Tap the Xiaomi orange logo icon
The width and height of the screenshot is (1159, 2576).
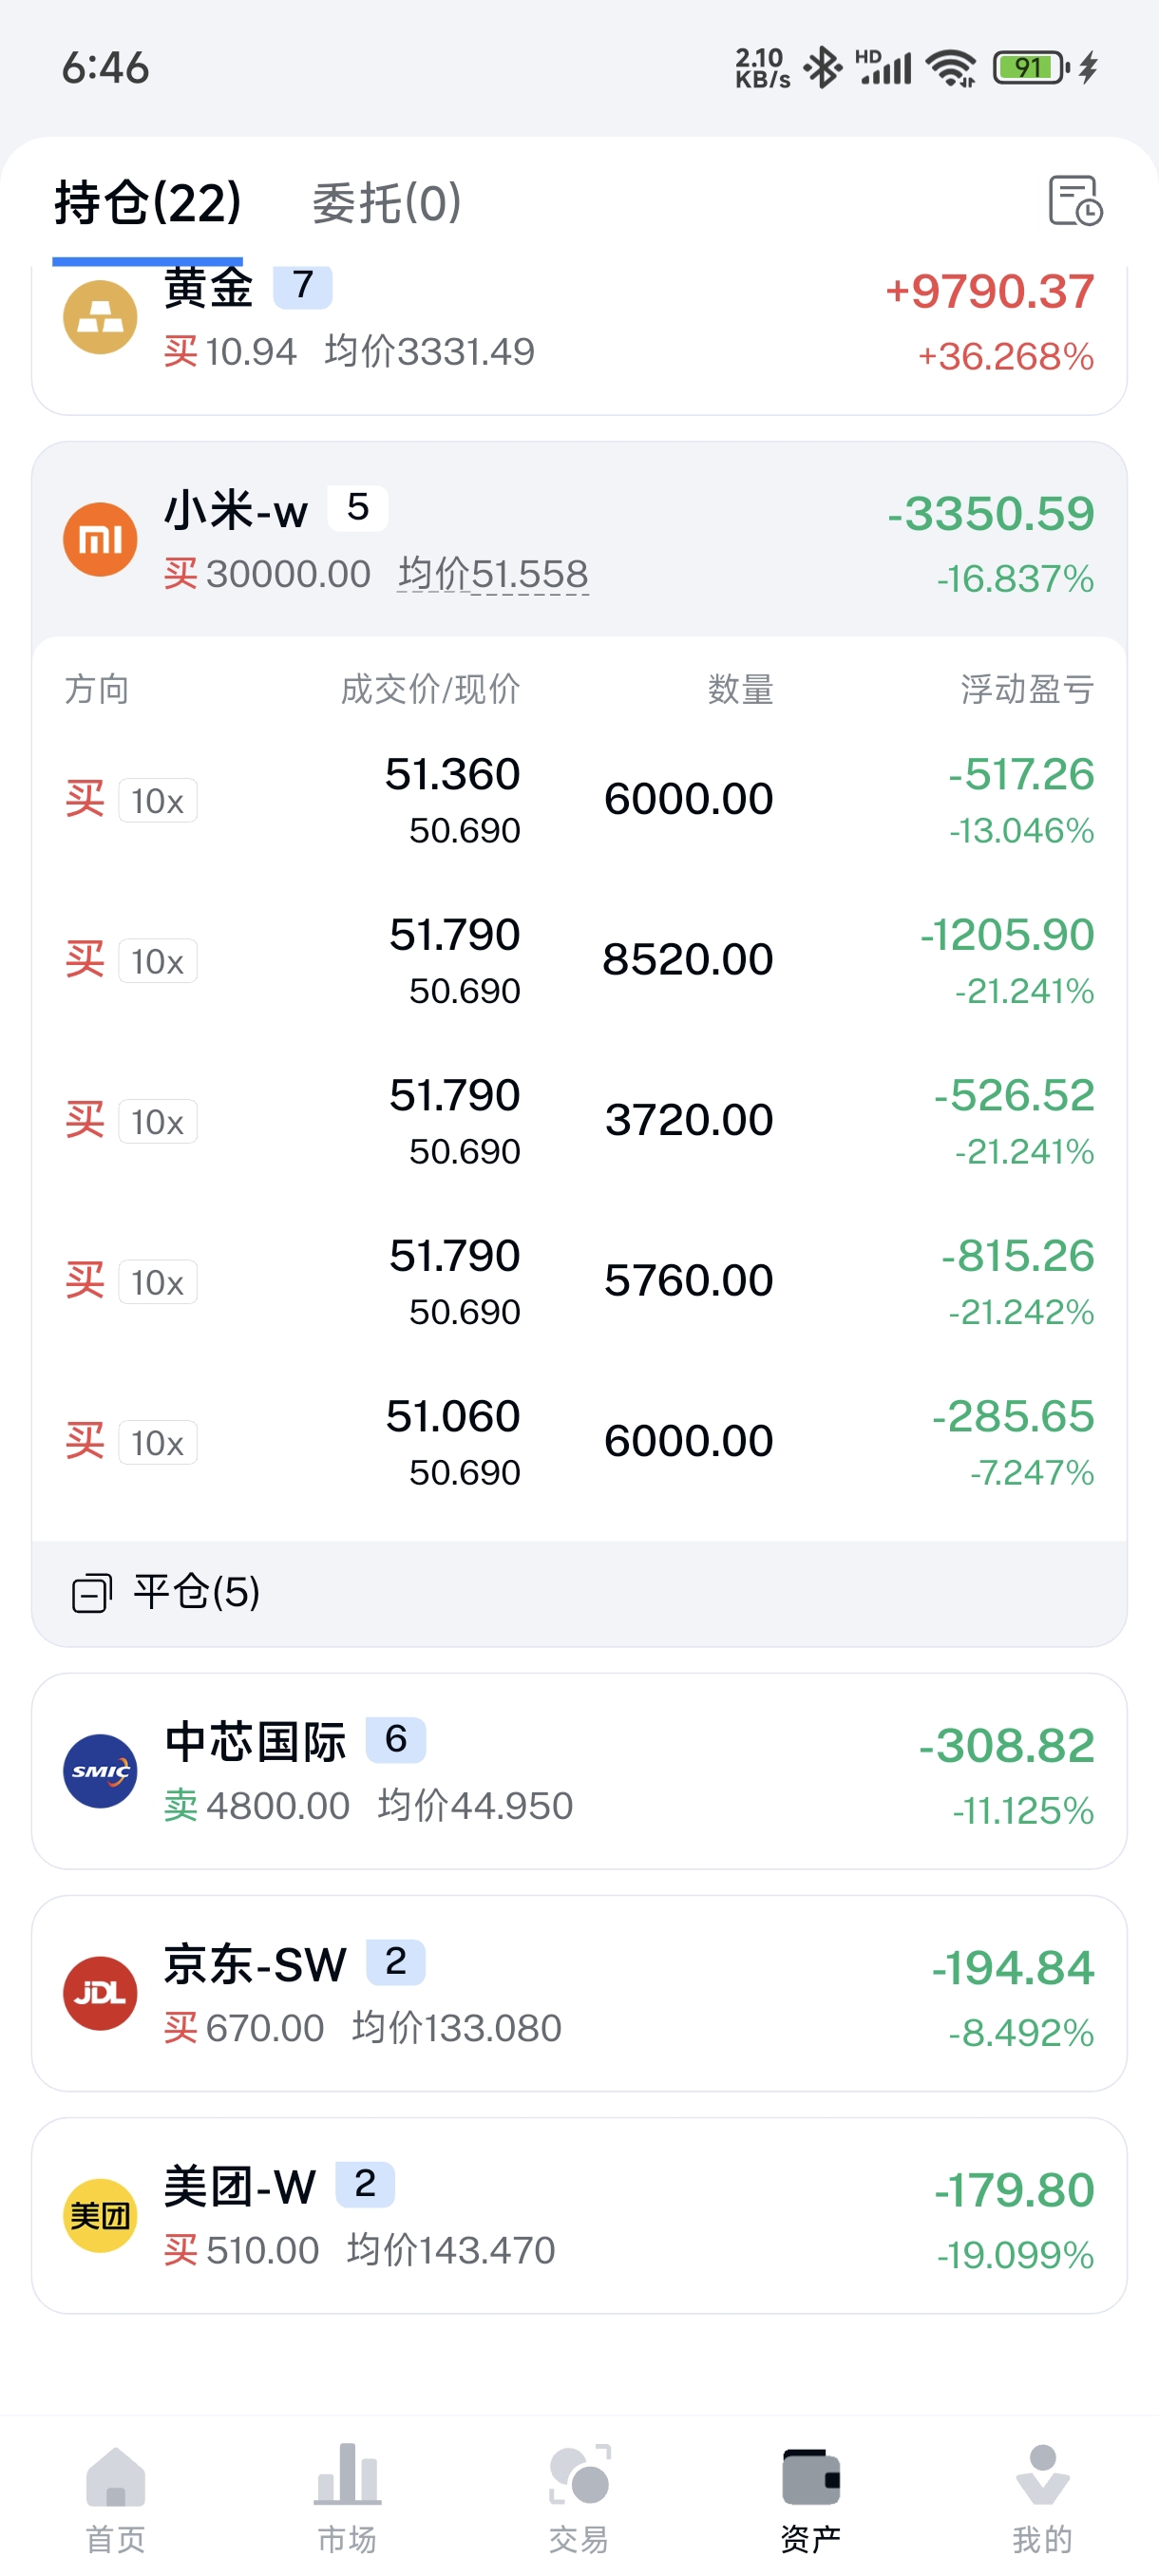coord(100,540)
